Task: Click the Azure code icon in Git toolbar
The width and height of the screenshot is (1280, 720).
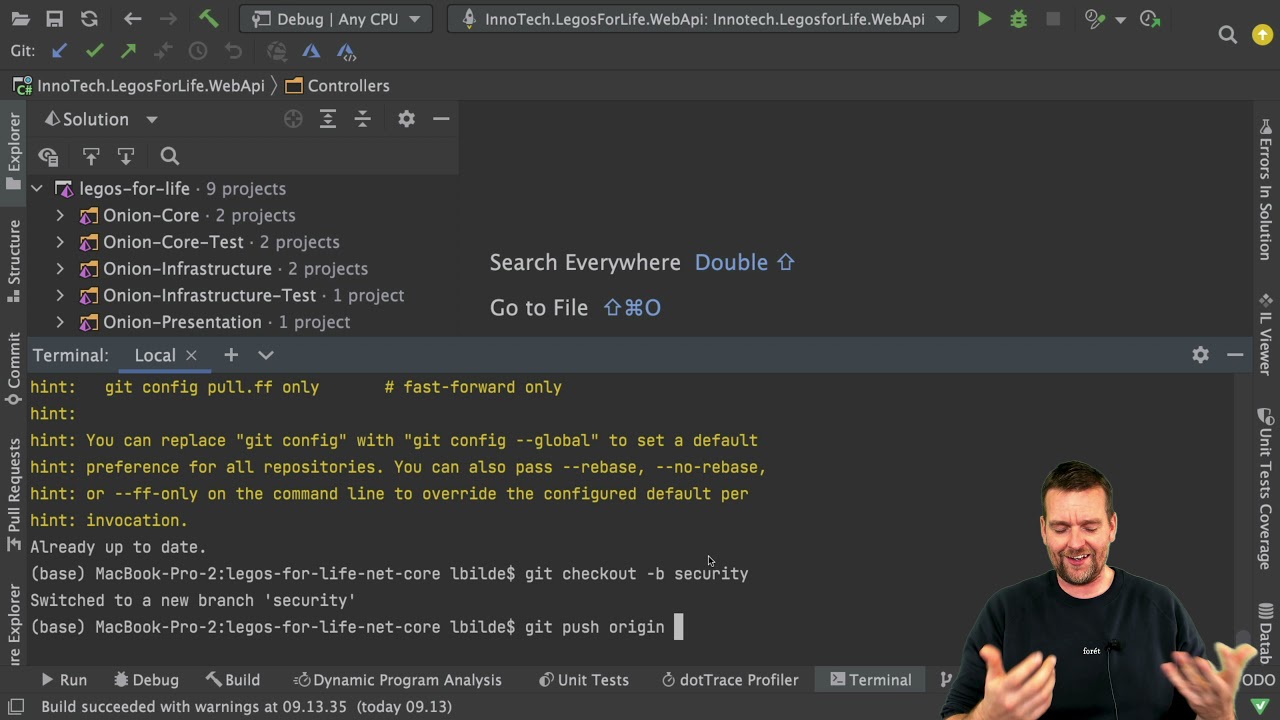Action: (346, 52)
